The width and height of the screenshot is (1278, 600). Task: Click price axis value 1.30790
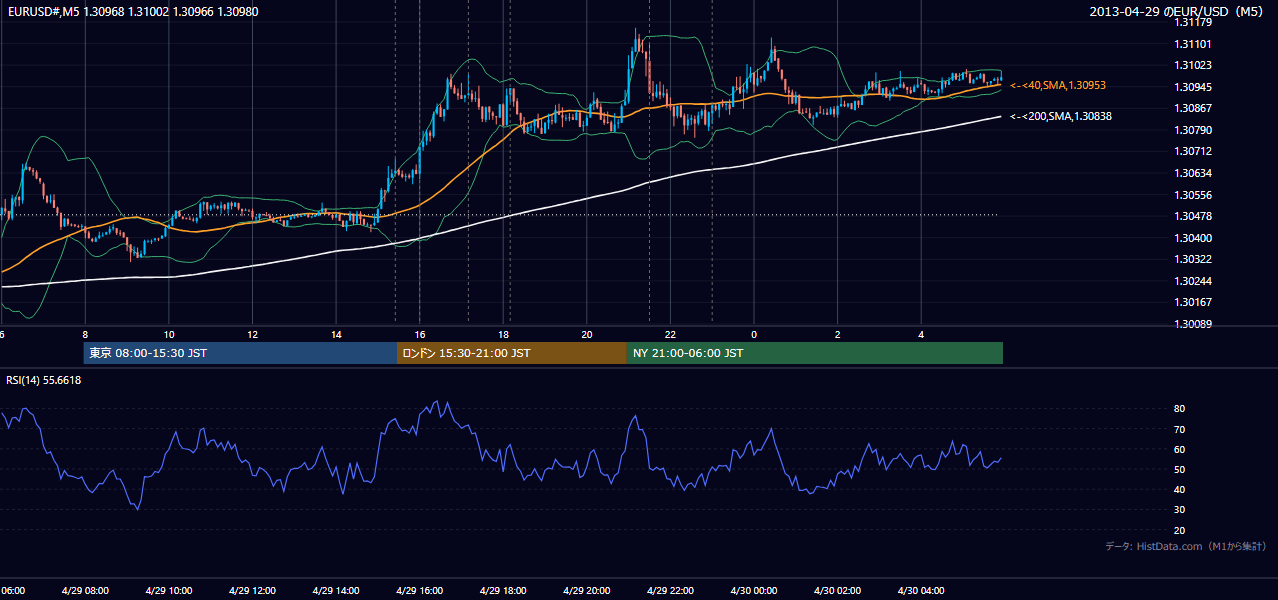tap(1194, 130)
